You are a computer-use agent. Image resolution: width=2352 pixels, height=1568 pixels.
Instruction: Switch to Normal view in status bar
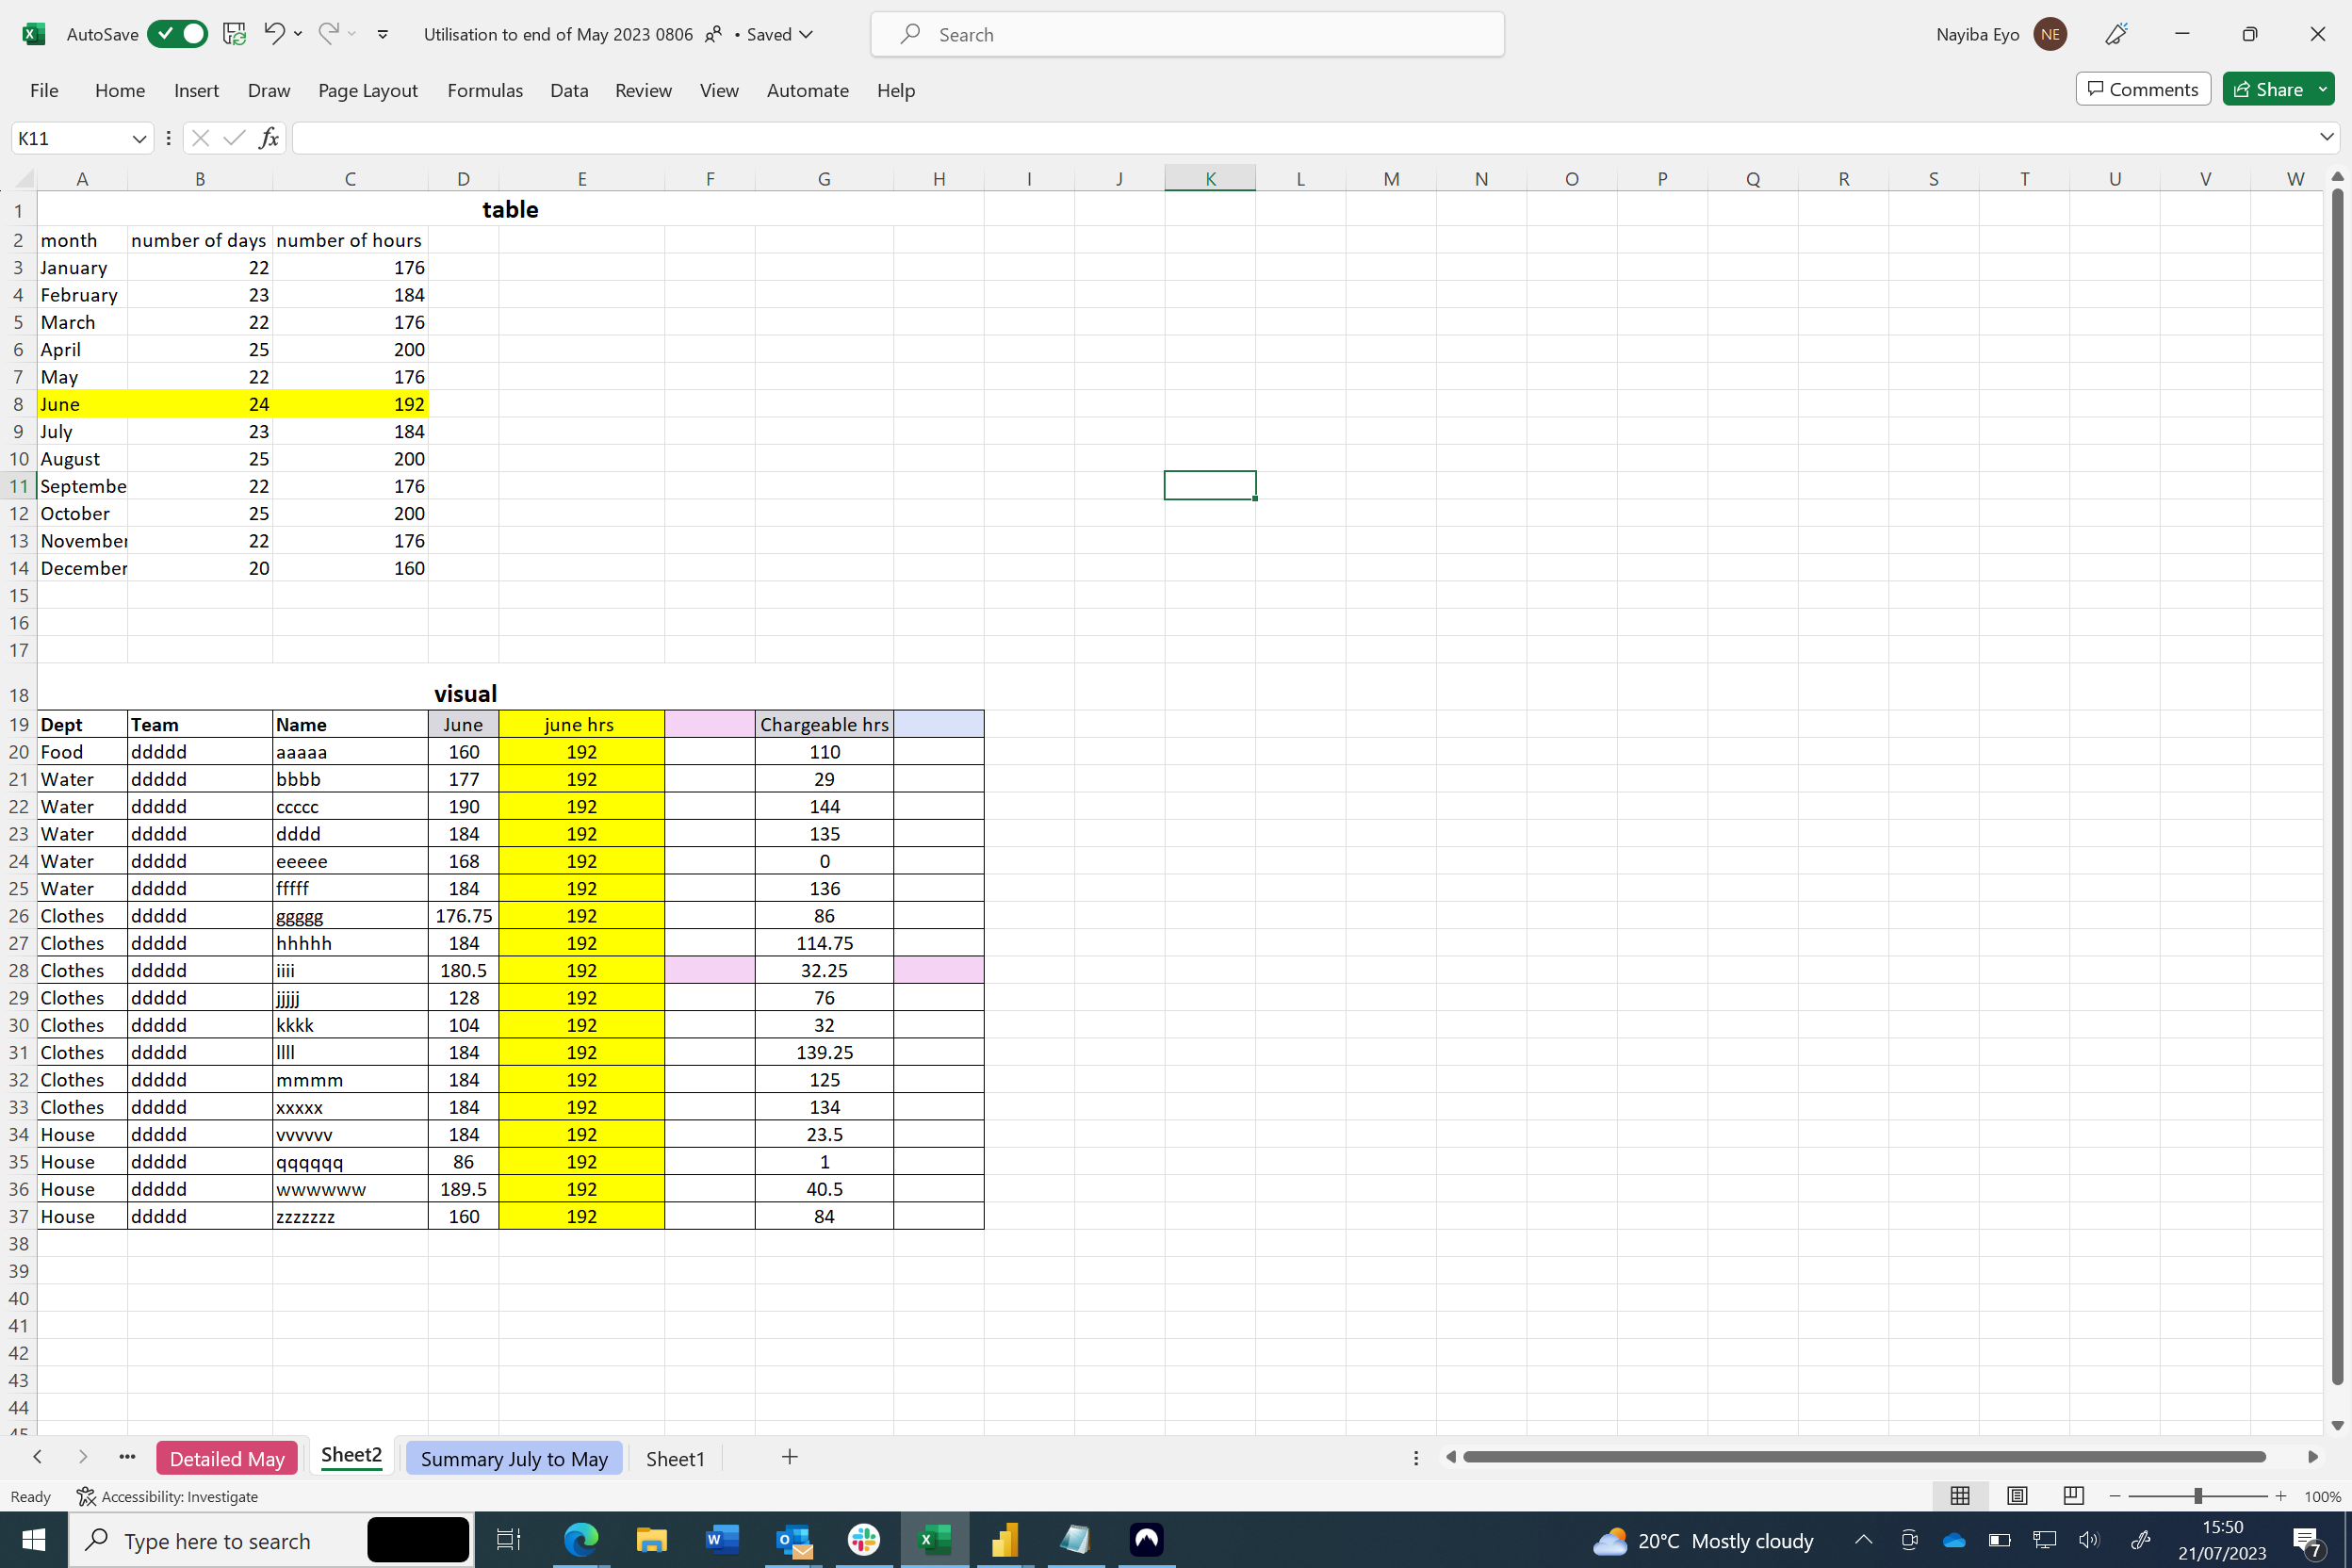(1959, 1495)
